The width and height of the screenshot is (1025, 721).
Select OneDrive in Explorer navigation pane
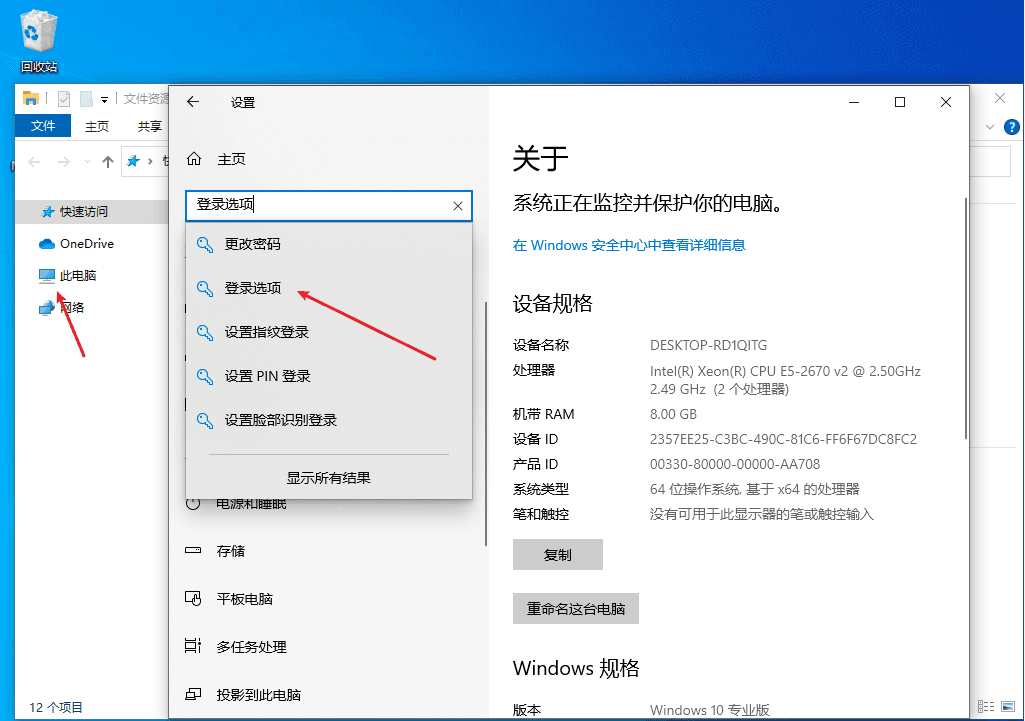76,244
